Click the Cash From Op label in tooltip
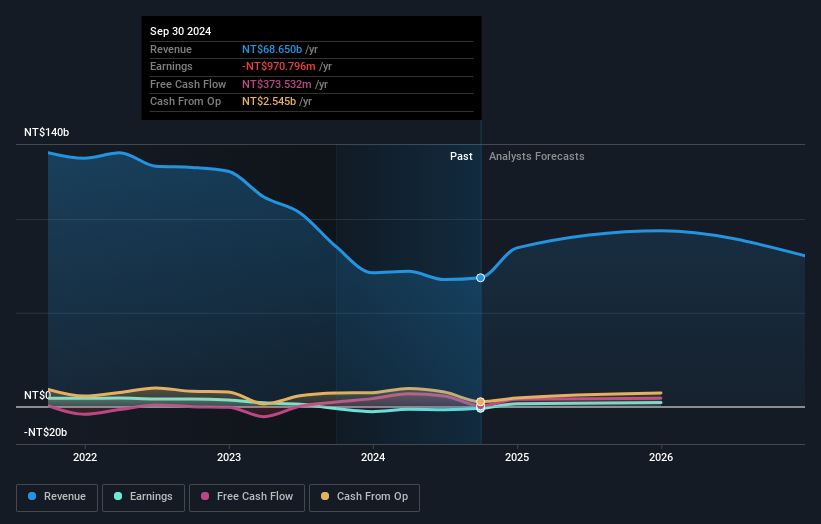 click(x=185, y=102)
